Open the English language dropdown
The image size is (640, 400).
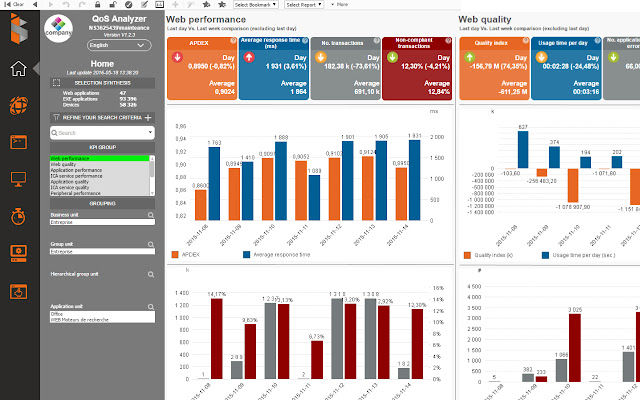(119, 45)
